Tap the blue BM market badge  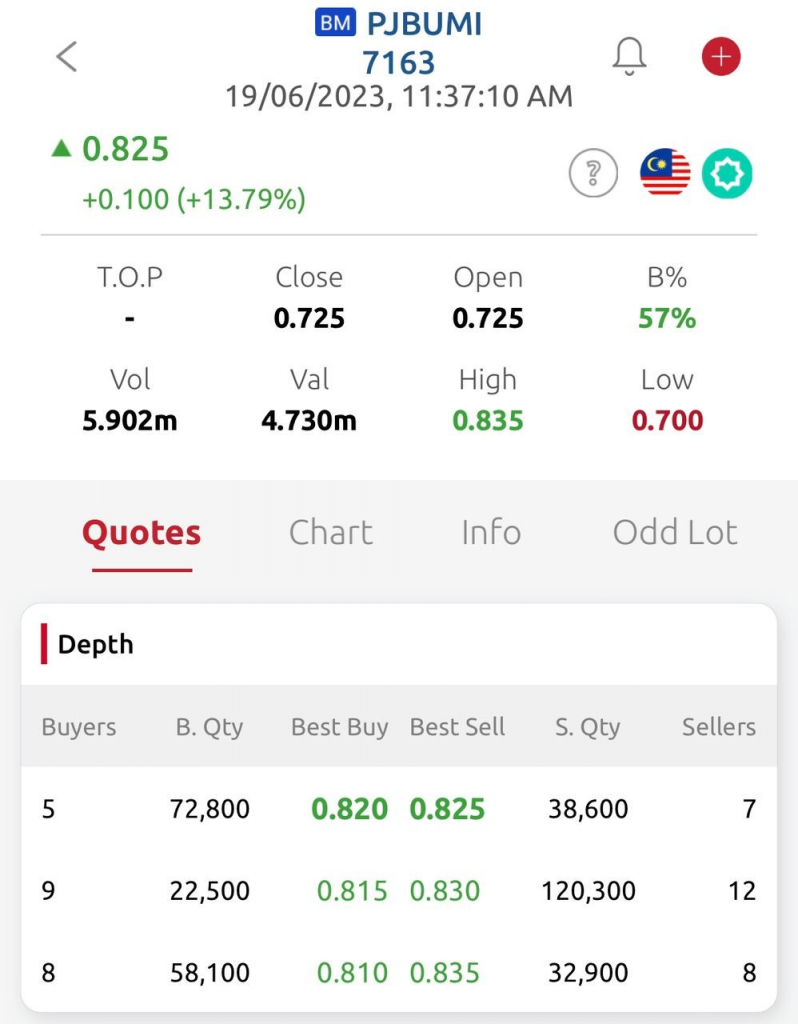(335, 22)
